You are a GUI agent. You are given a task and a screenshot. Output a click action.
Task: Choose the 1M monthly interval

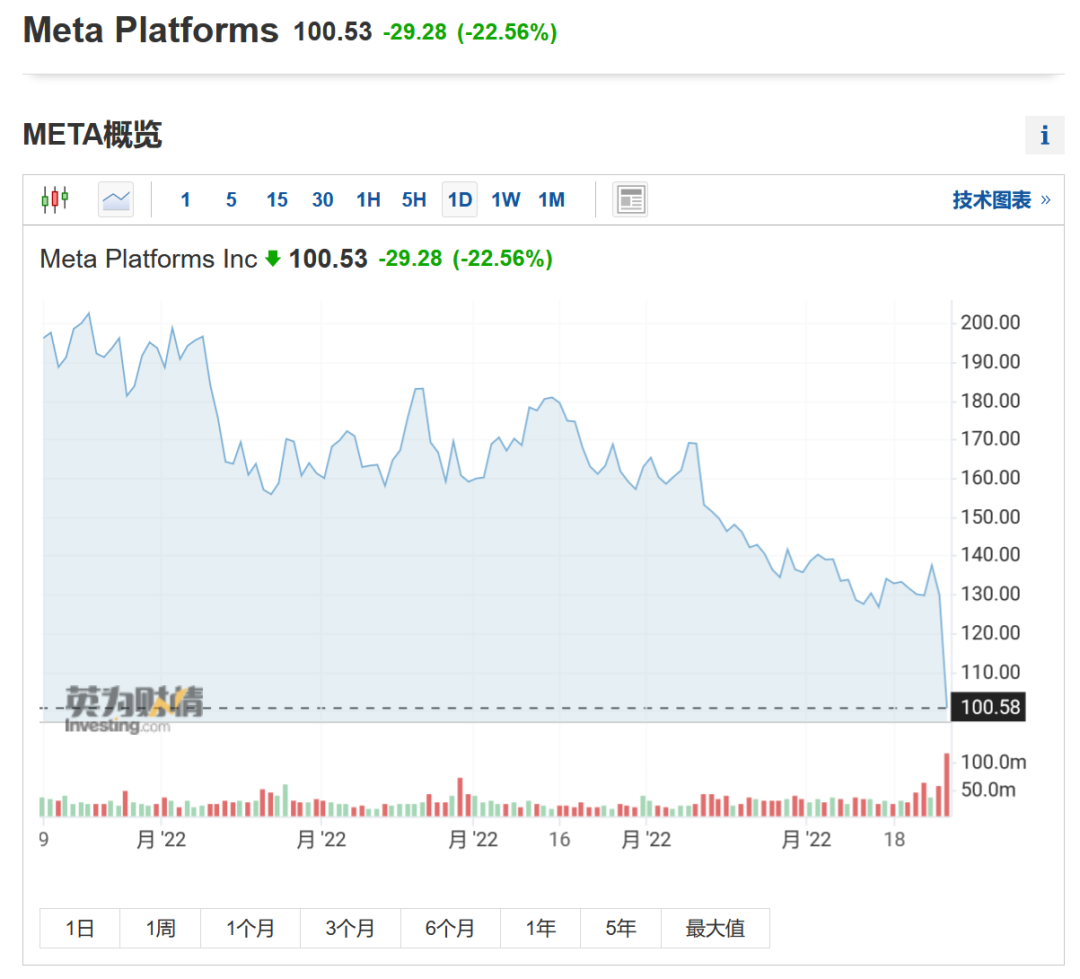[x=551, y=199]
